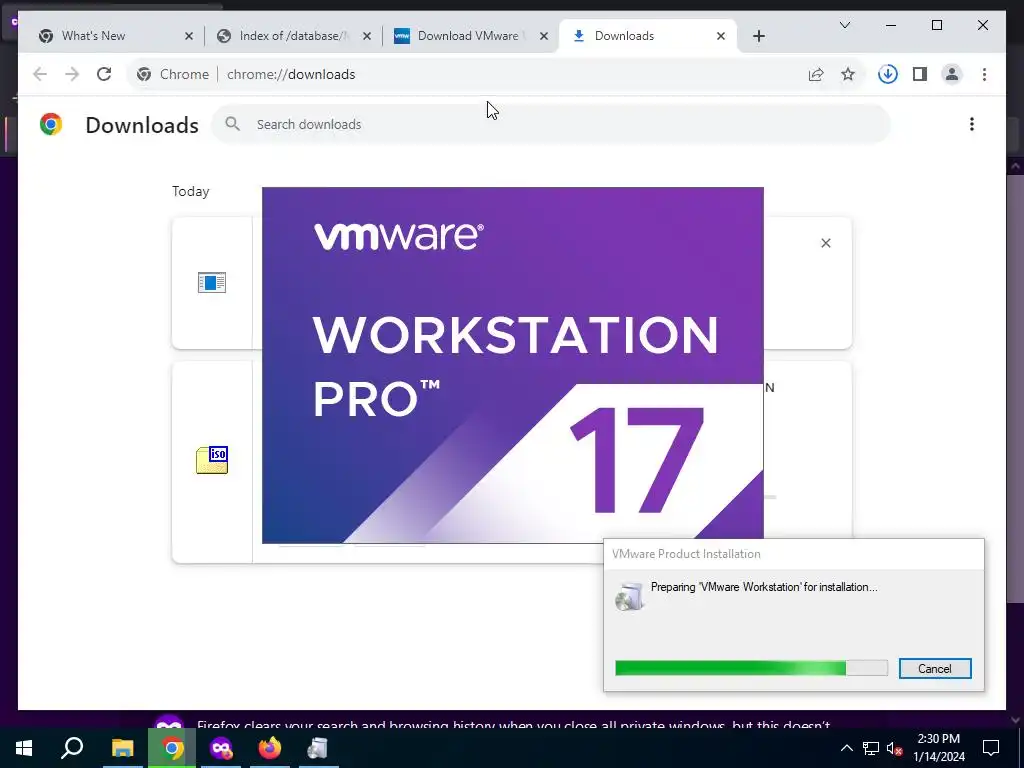The height and width of the screenshot is (768, 1024).
Task: Open the downloads bubble in toolbar
Action: pyautogui.click(x=888, y=74)
